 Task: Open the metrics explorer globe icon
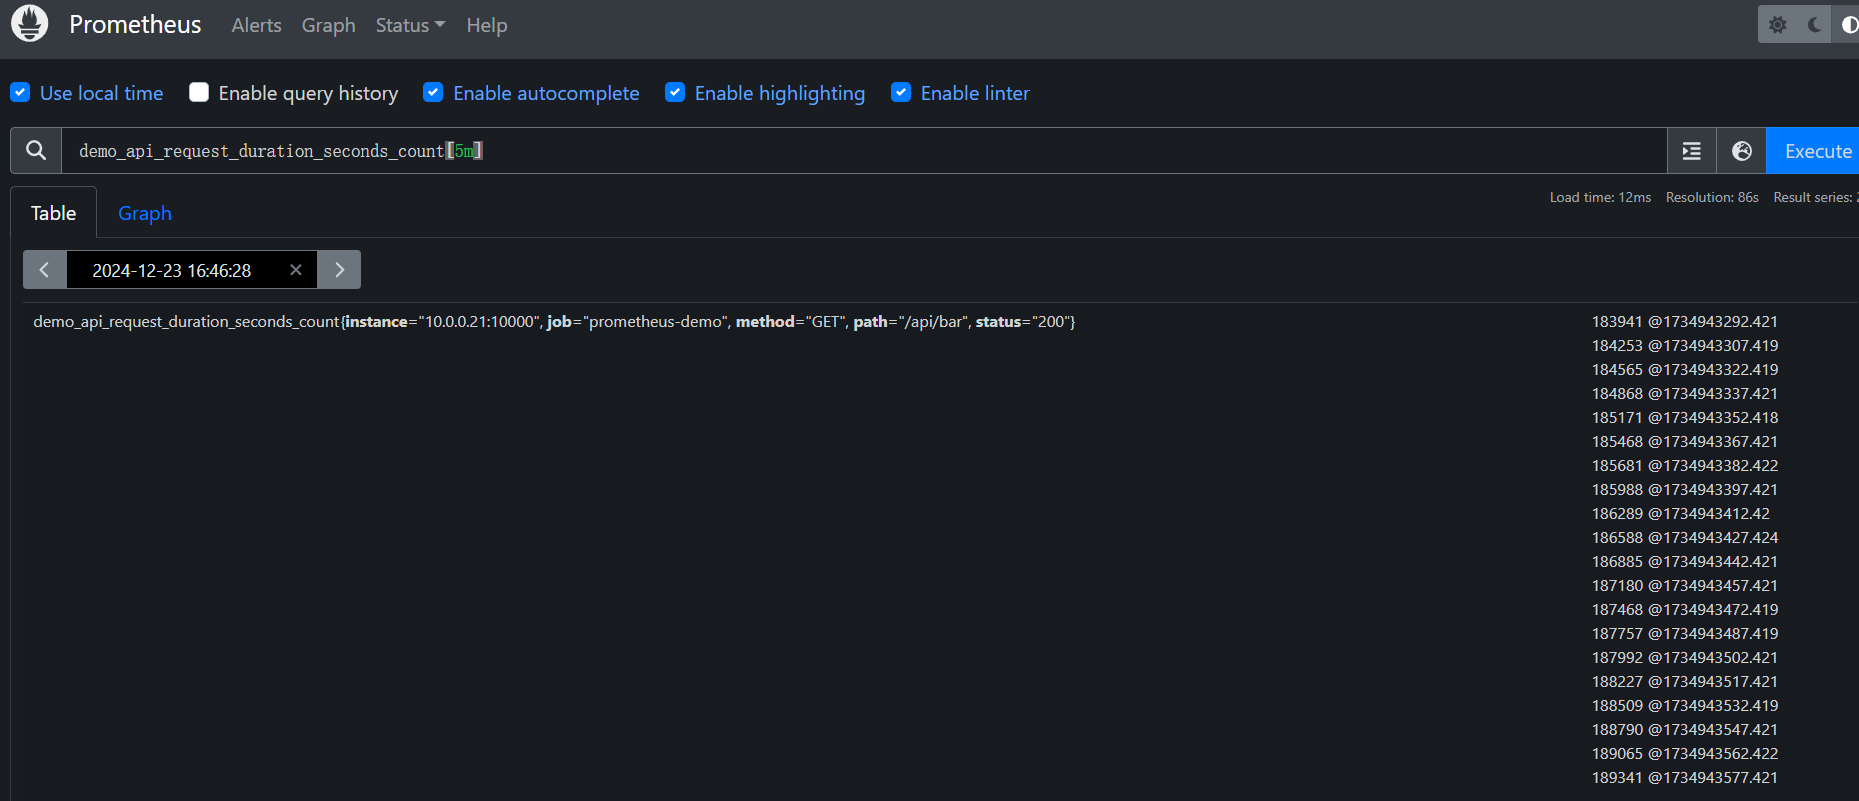point(1742,151)
